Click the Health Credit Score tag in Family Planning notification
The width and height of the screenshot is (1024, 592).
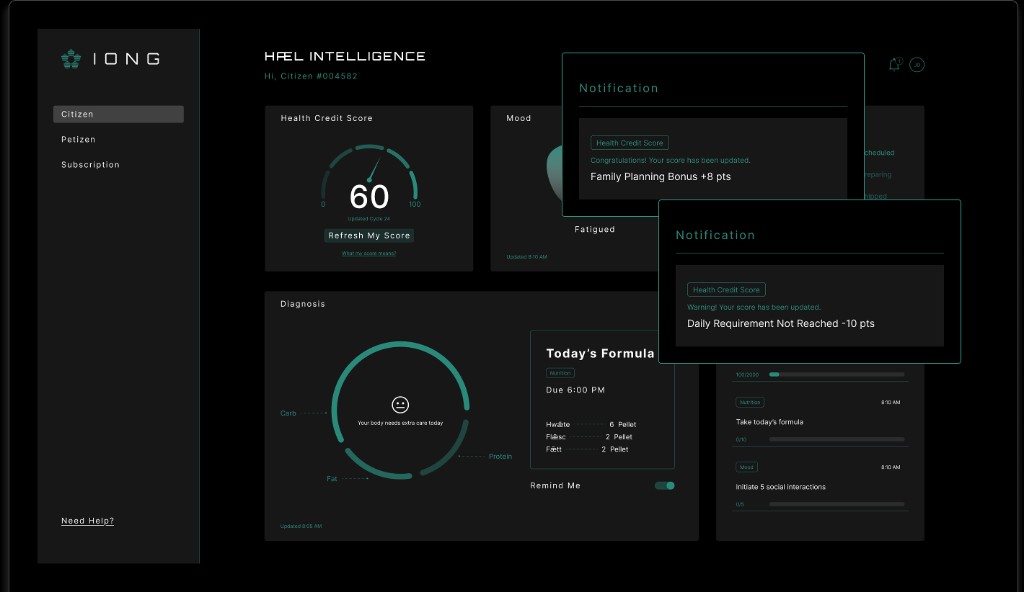pyautogui.click(x=630, y=143)
